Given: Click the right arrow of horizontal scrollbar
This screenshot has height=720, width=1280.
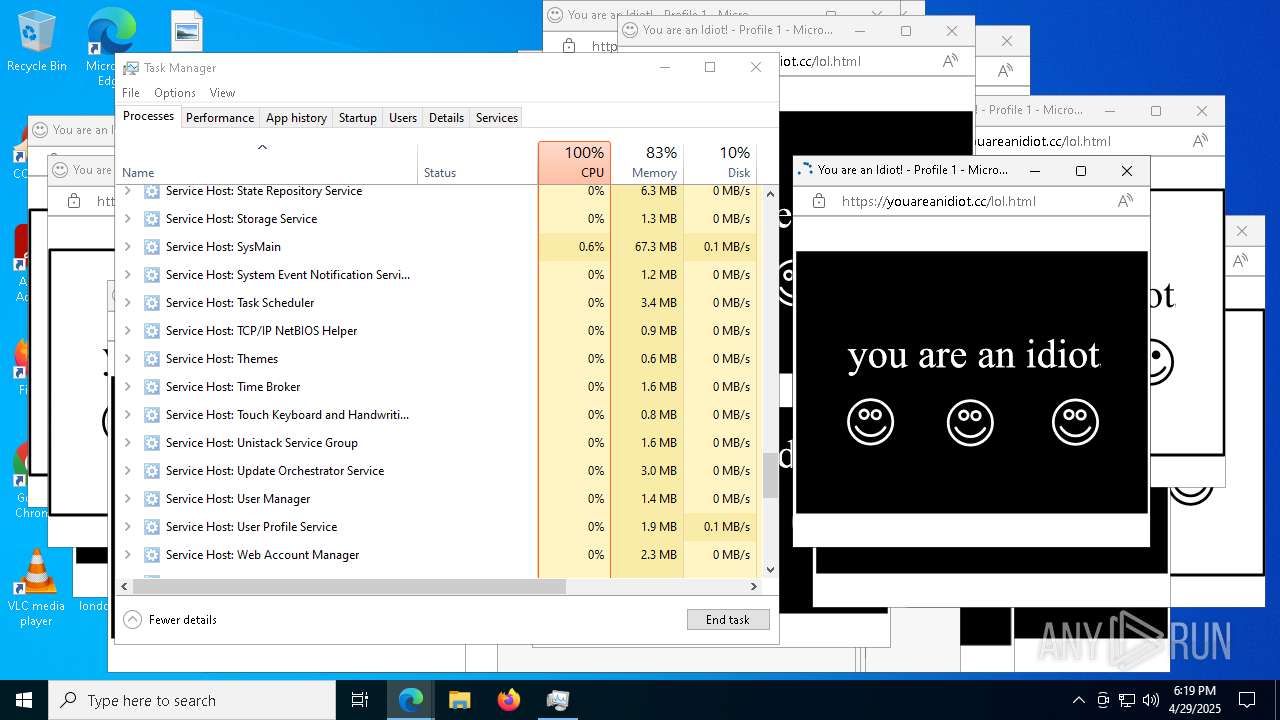Looking at the screenshot, I should point(754,586).
